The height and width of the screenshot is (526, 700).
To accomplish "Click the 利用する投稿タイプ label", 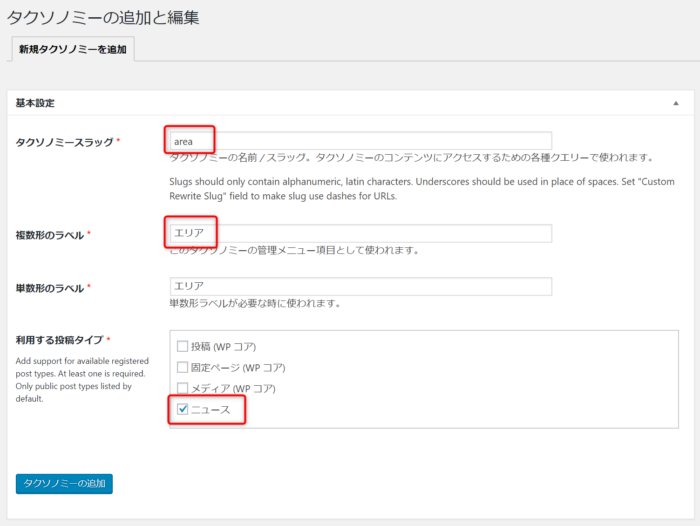I will (59, 341).
